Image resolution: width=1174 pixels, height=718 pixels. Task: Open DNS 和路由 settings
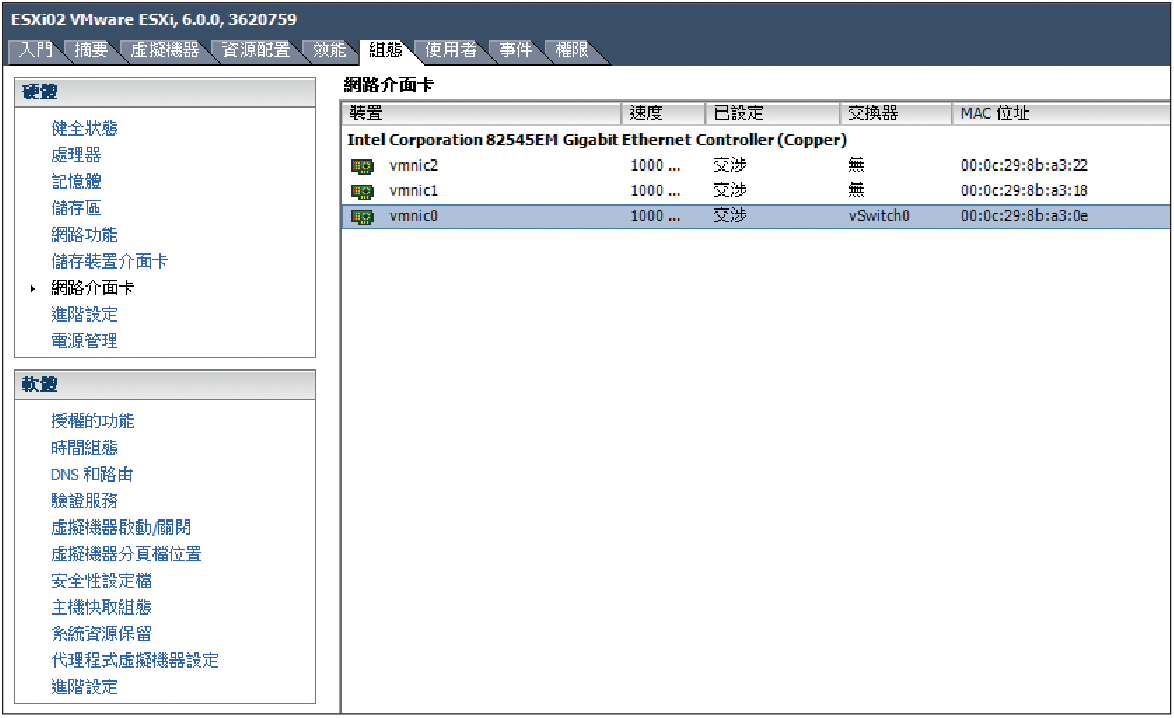coord(92,475)
